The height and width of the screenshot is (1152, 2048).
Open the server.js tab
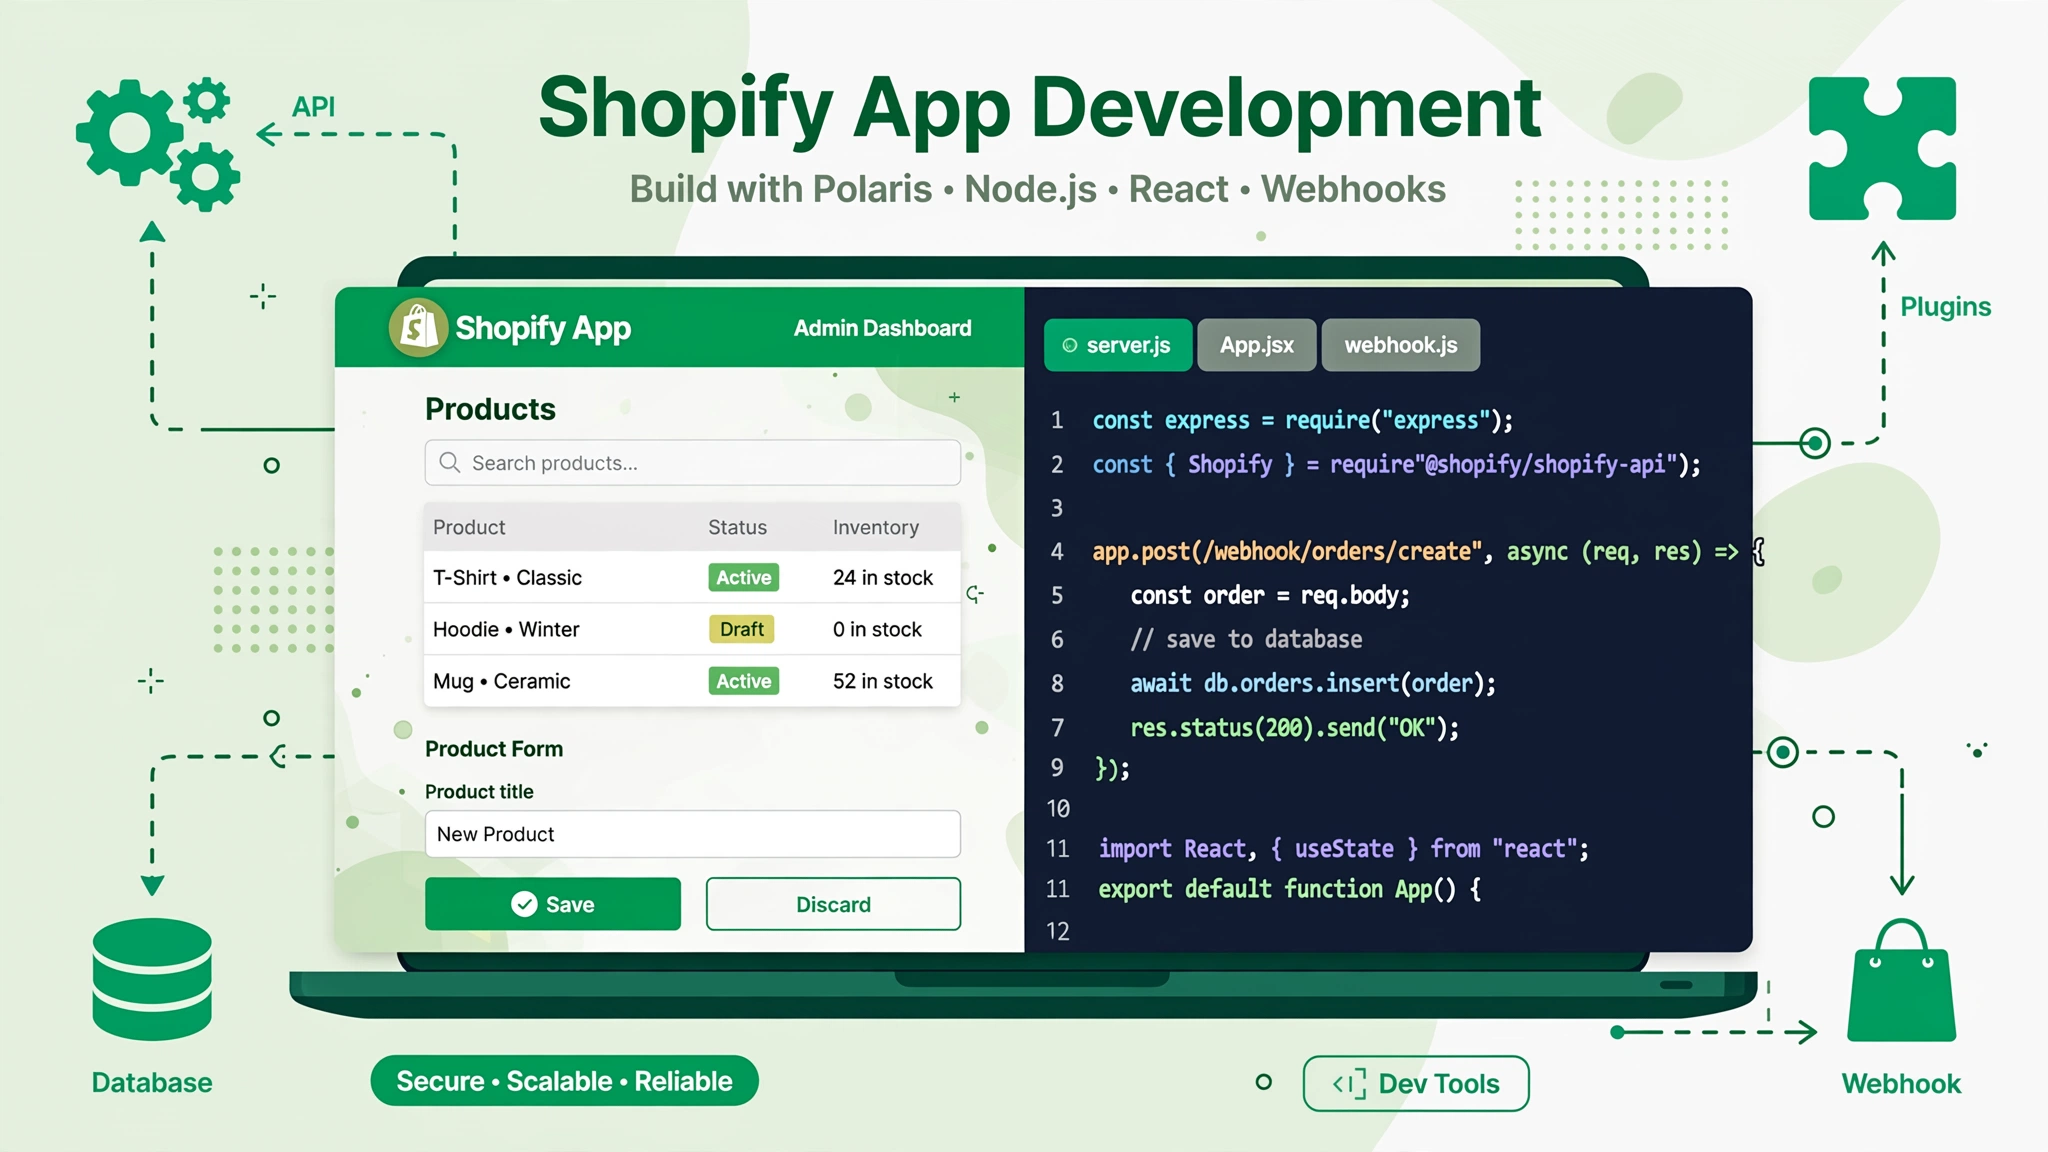coord(1118,345)
